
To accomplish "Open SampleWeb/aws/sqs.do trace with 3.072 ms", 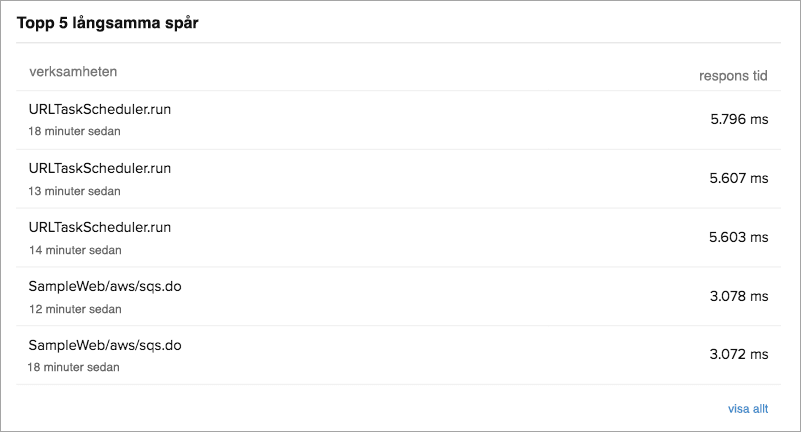I will tap(105, 345).
